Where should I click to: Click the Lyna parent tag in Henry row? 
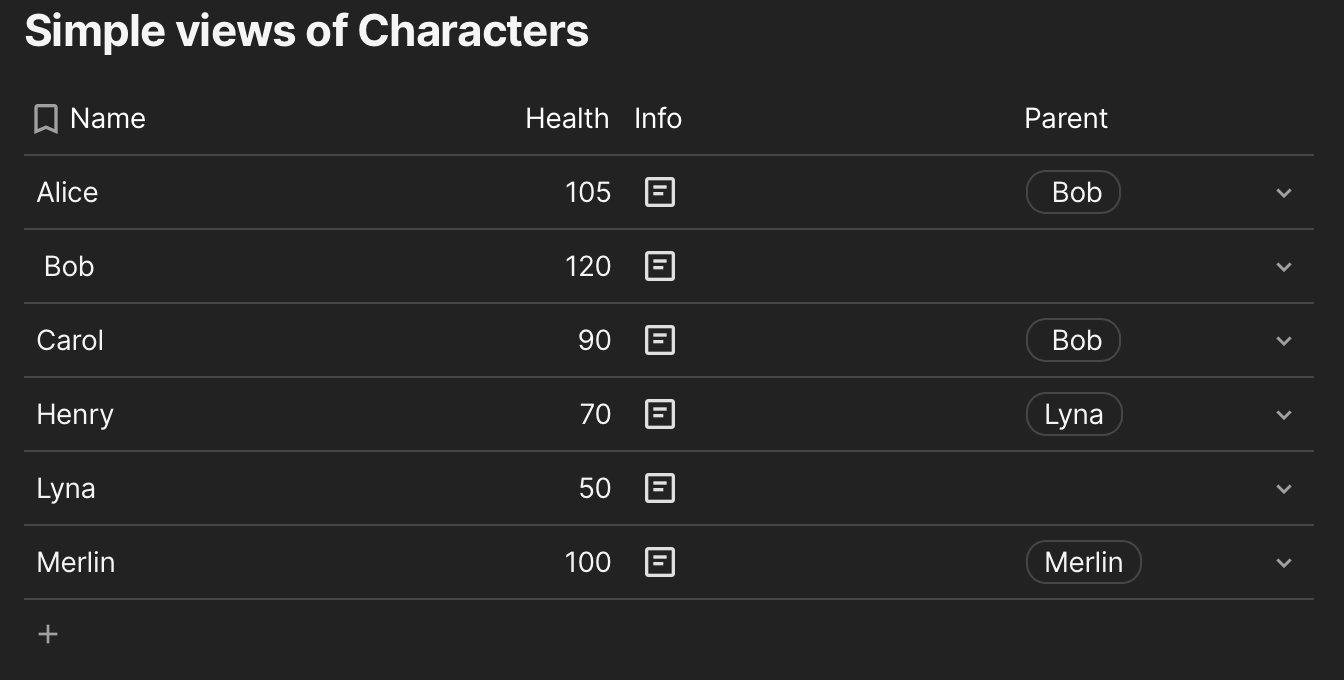pos(1074,414)
